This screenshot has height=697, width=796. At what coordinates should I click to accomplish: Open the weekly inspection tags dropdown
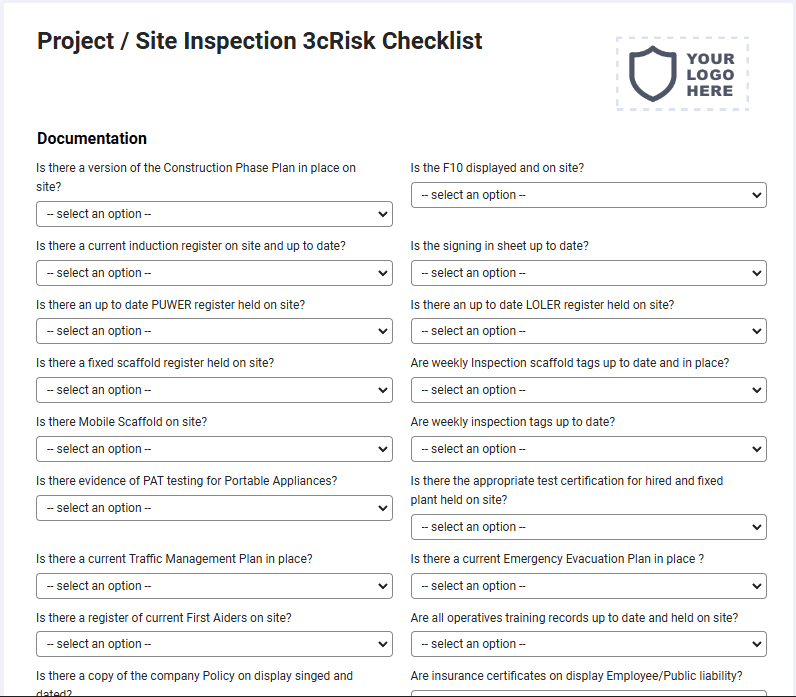pos(588,449)
